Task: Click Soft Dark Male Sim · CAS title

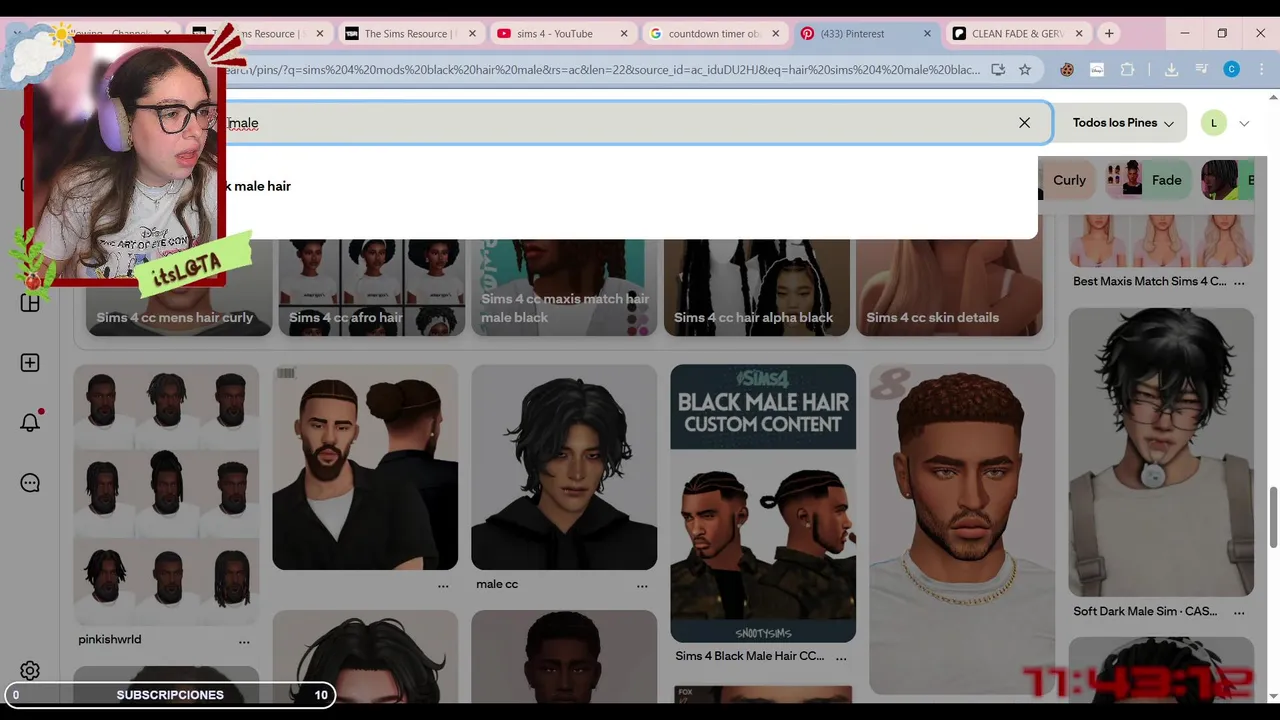Action: 1145,611
